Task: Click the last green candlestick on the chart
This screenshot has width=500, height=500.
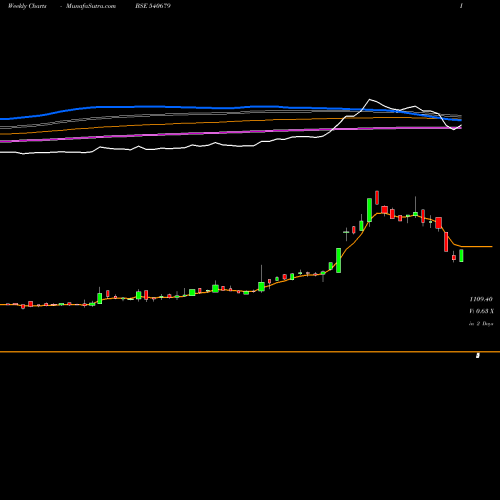Action: (461, 256)
